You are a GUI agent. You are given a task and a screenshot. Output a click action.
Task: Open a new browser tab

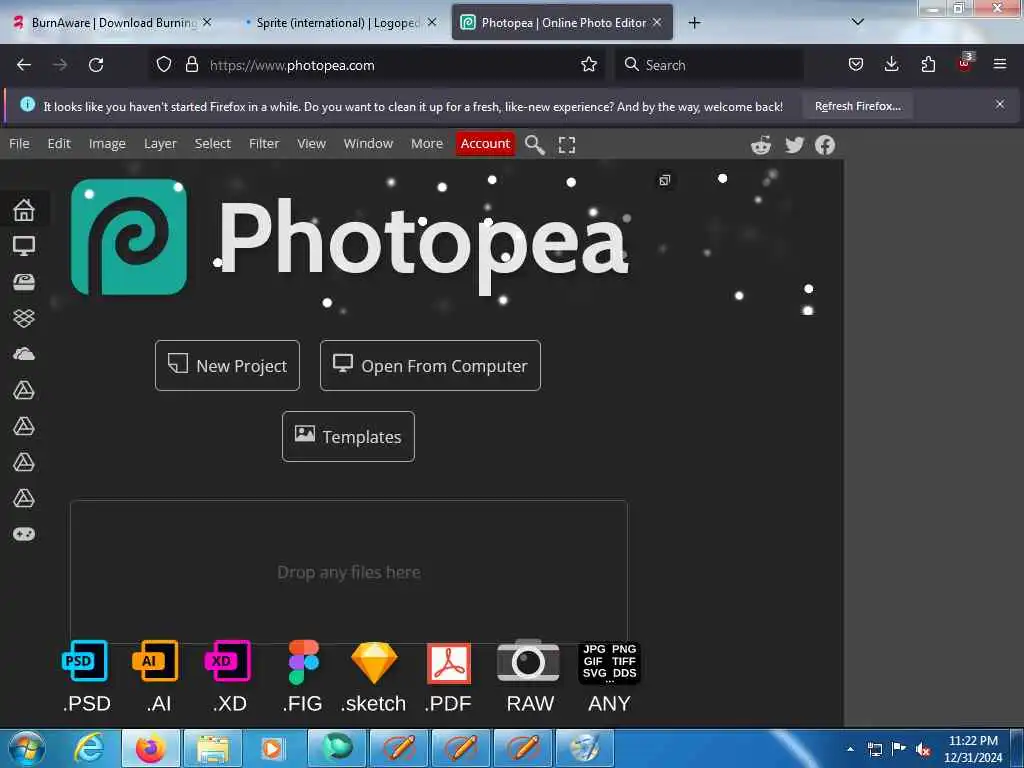click(x=694, y=23)
